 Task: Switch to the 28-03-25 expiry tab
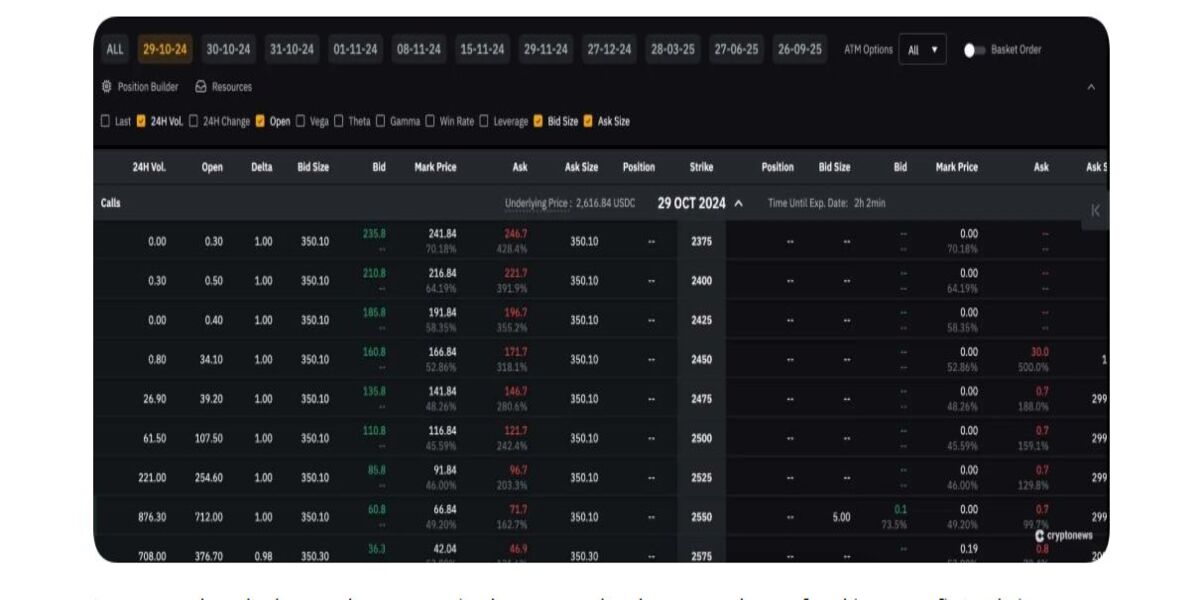click(673, 49)
